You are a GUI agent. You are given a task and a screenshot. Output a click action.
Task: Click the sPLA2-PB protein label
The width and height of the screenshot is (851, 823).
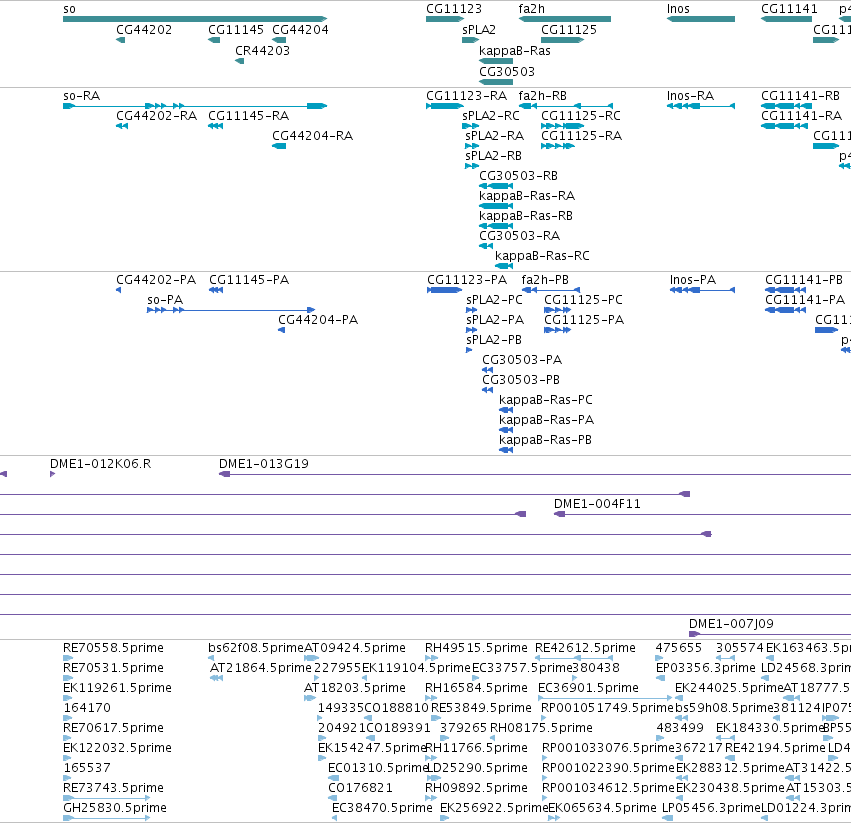[x=494, y=340]
